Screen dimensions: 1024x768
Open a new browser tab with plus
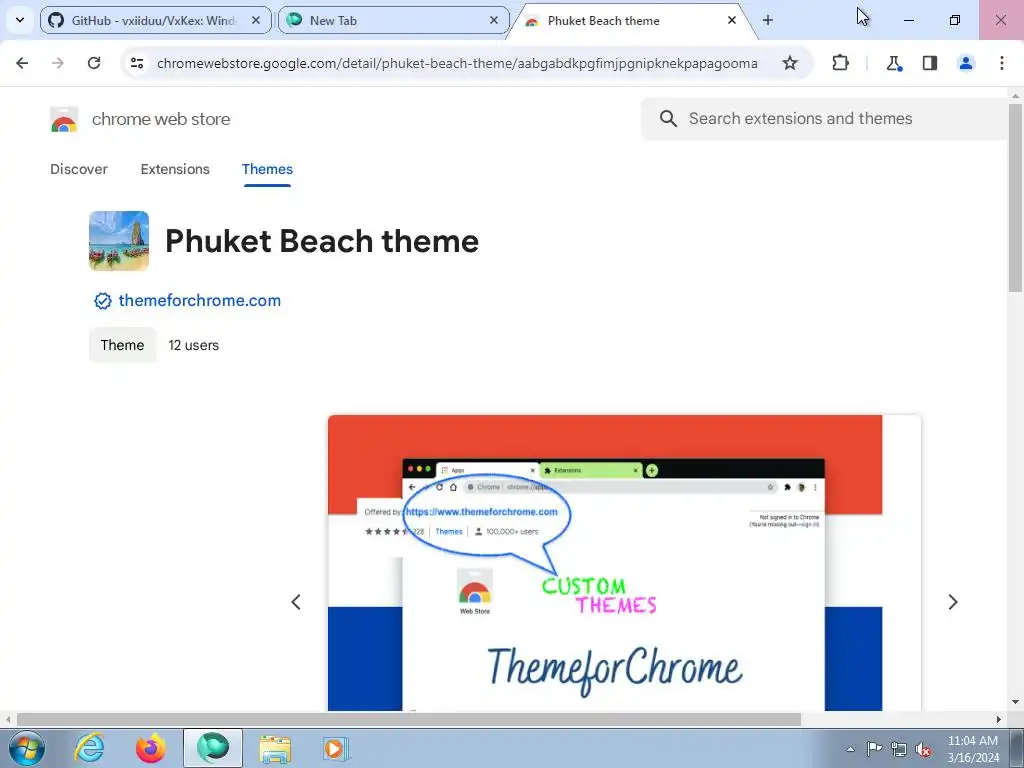coord(768,20)
